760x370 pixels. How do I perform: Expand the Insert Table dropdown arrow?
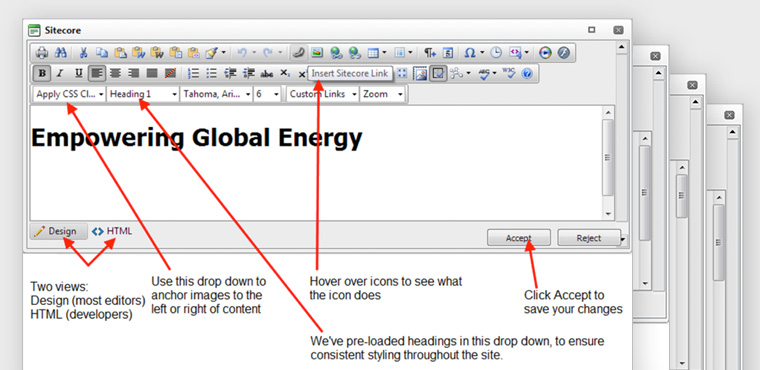point(384,52)
